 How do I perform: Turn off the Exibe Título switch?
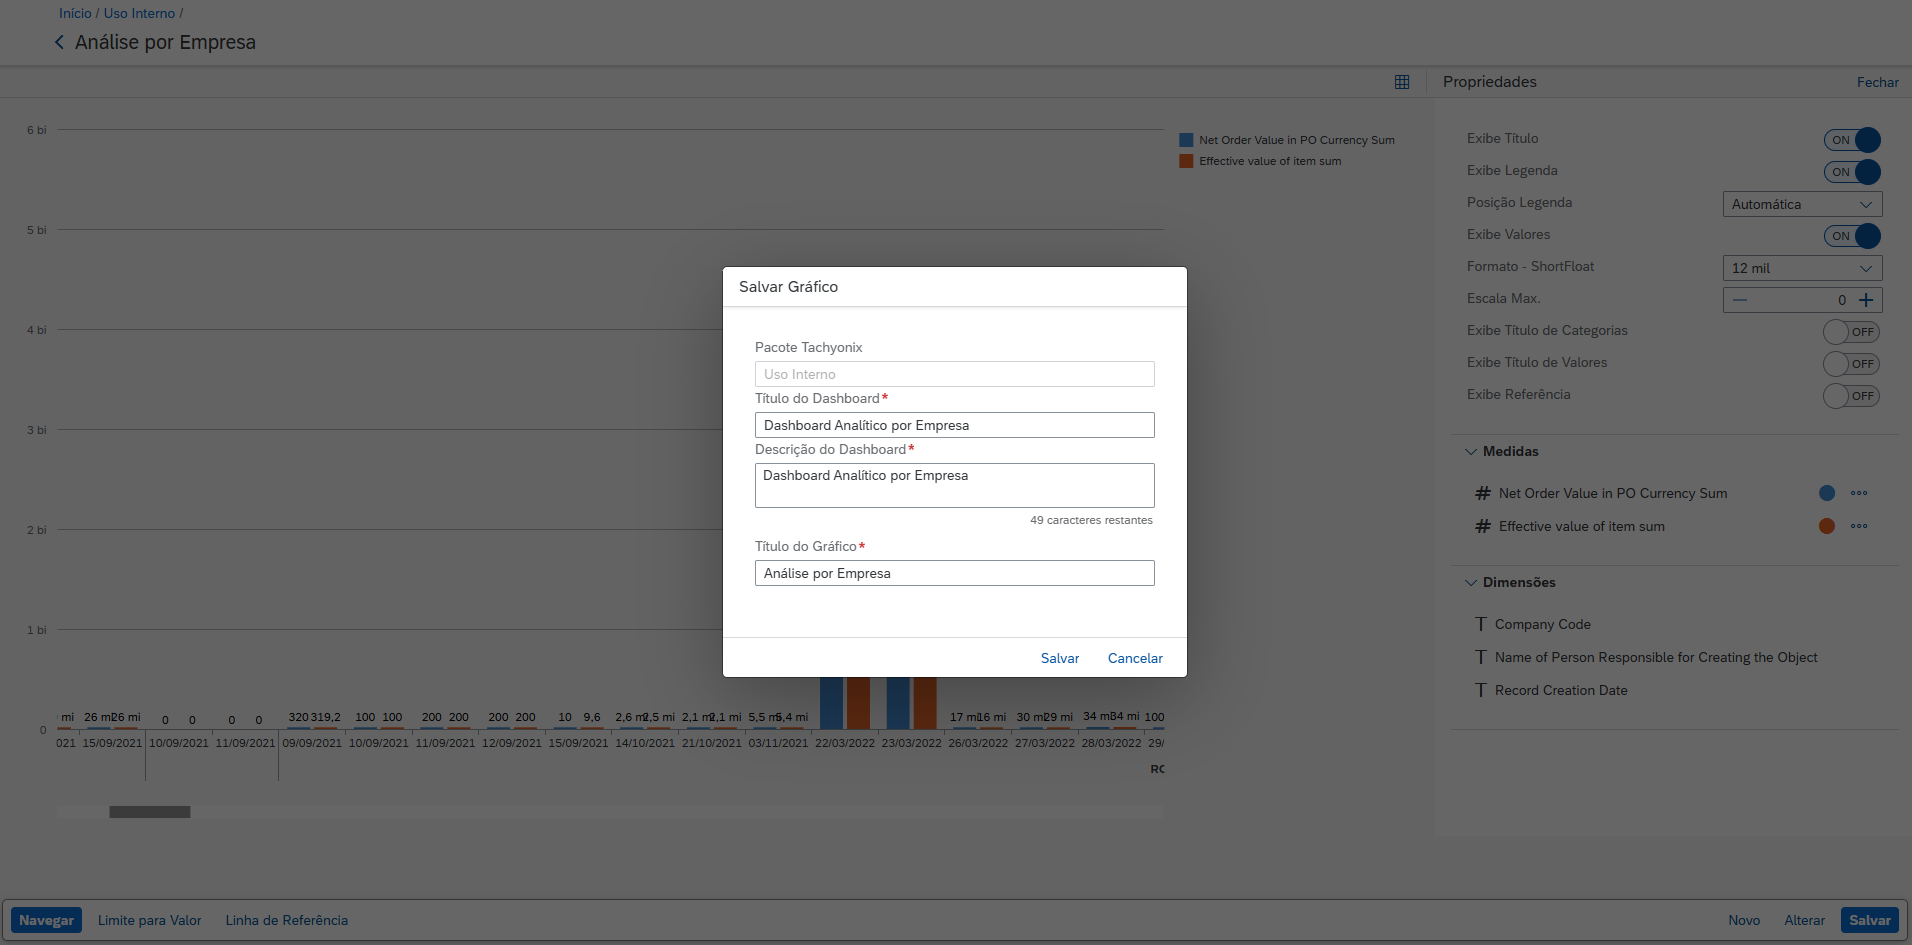point(1851,140)
